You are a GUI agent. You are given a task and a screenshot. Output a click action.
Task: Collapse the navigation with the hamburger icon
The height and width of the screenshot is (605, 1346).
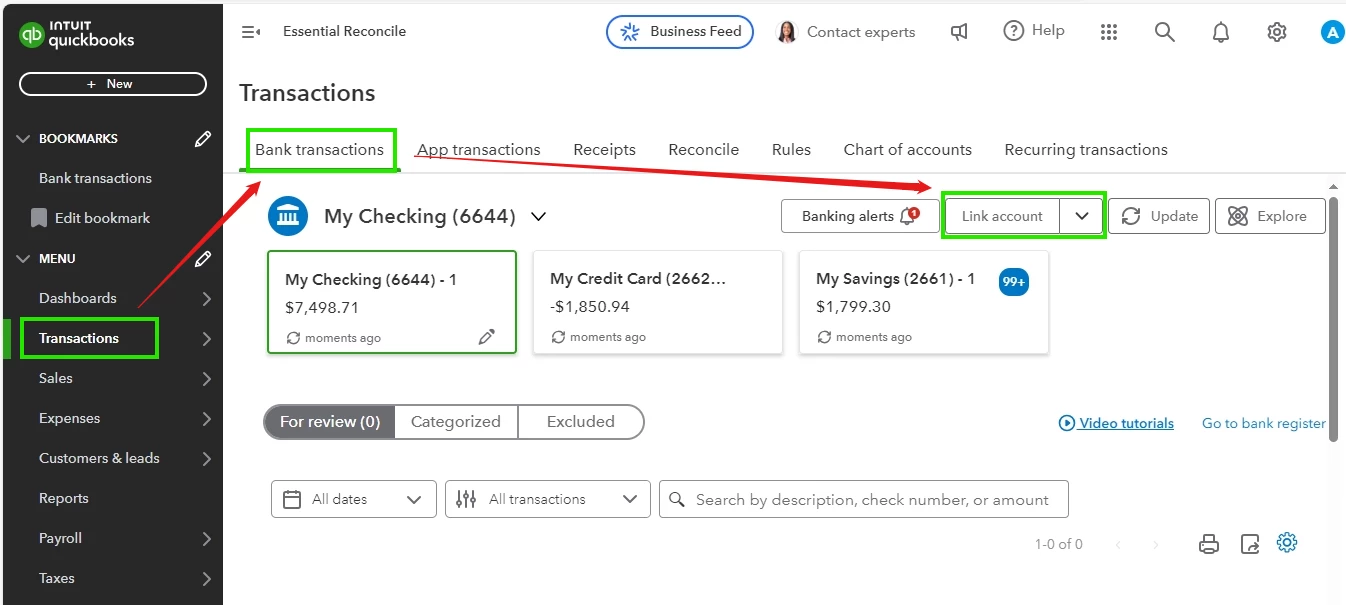[x=251, y=32]
